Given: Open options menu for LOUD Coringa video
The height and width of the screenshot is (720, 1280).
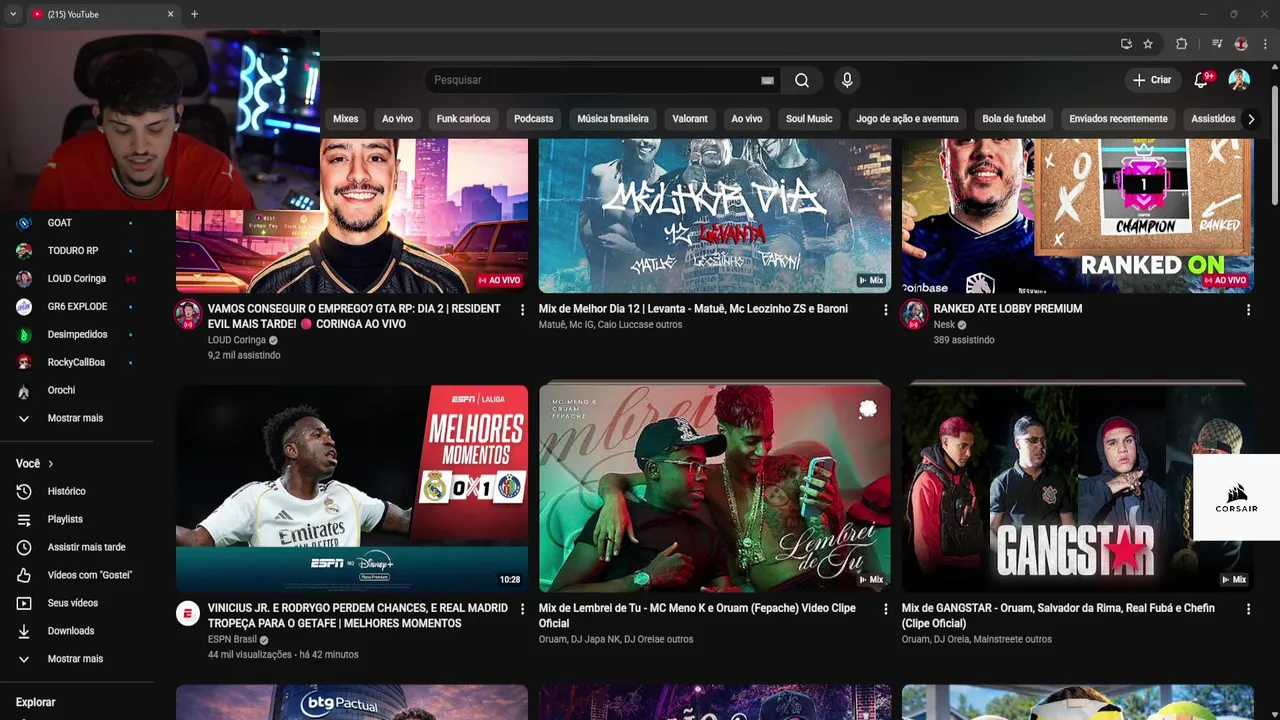Looking at the screenshot, I should [522, 310].
